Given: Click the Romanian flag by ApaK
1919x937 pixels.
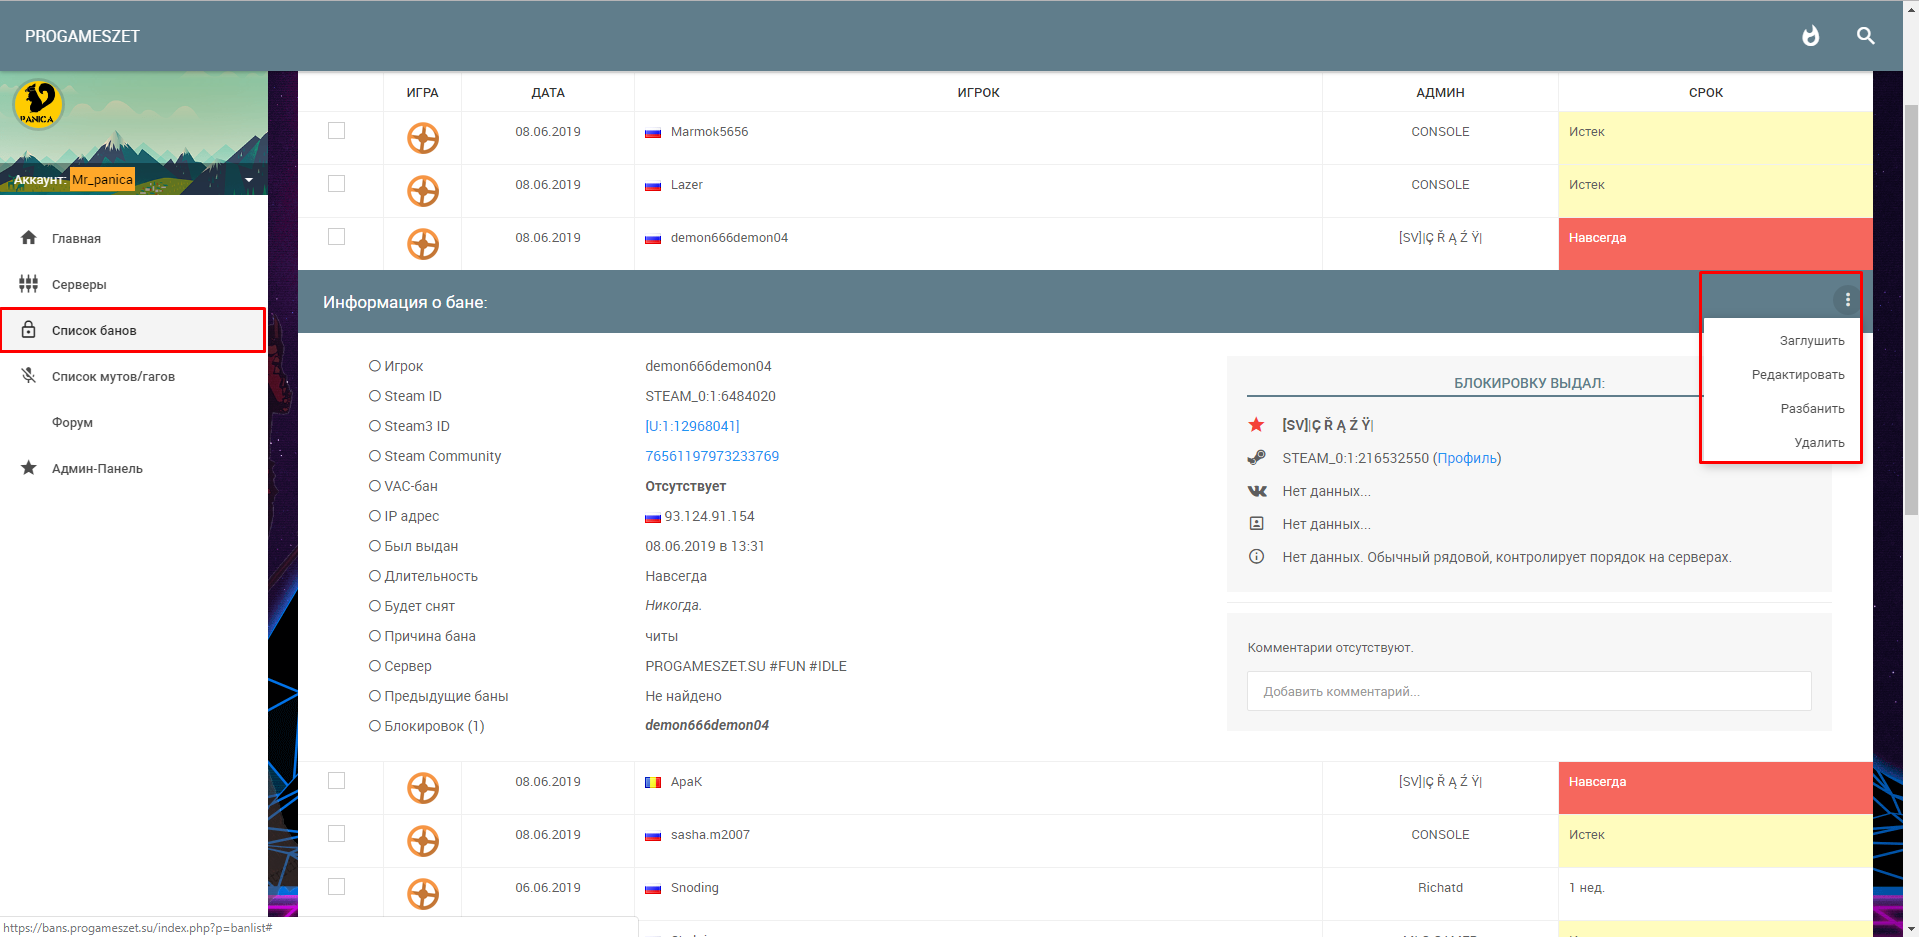Looking at the screenshot, I should (x=653, y=782).
